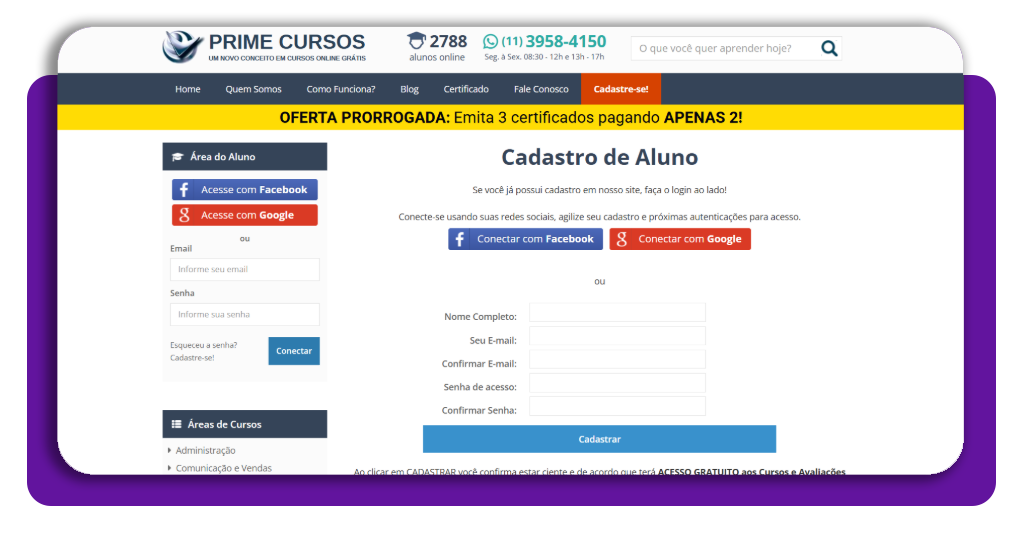Click the Esqueceu a senha? link
Viewport: 1024px width, 536px height.
(204, 345)
